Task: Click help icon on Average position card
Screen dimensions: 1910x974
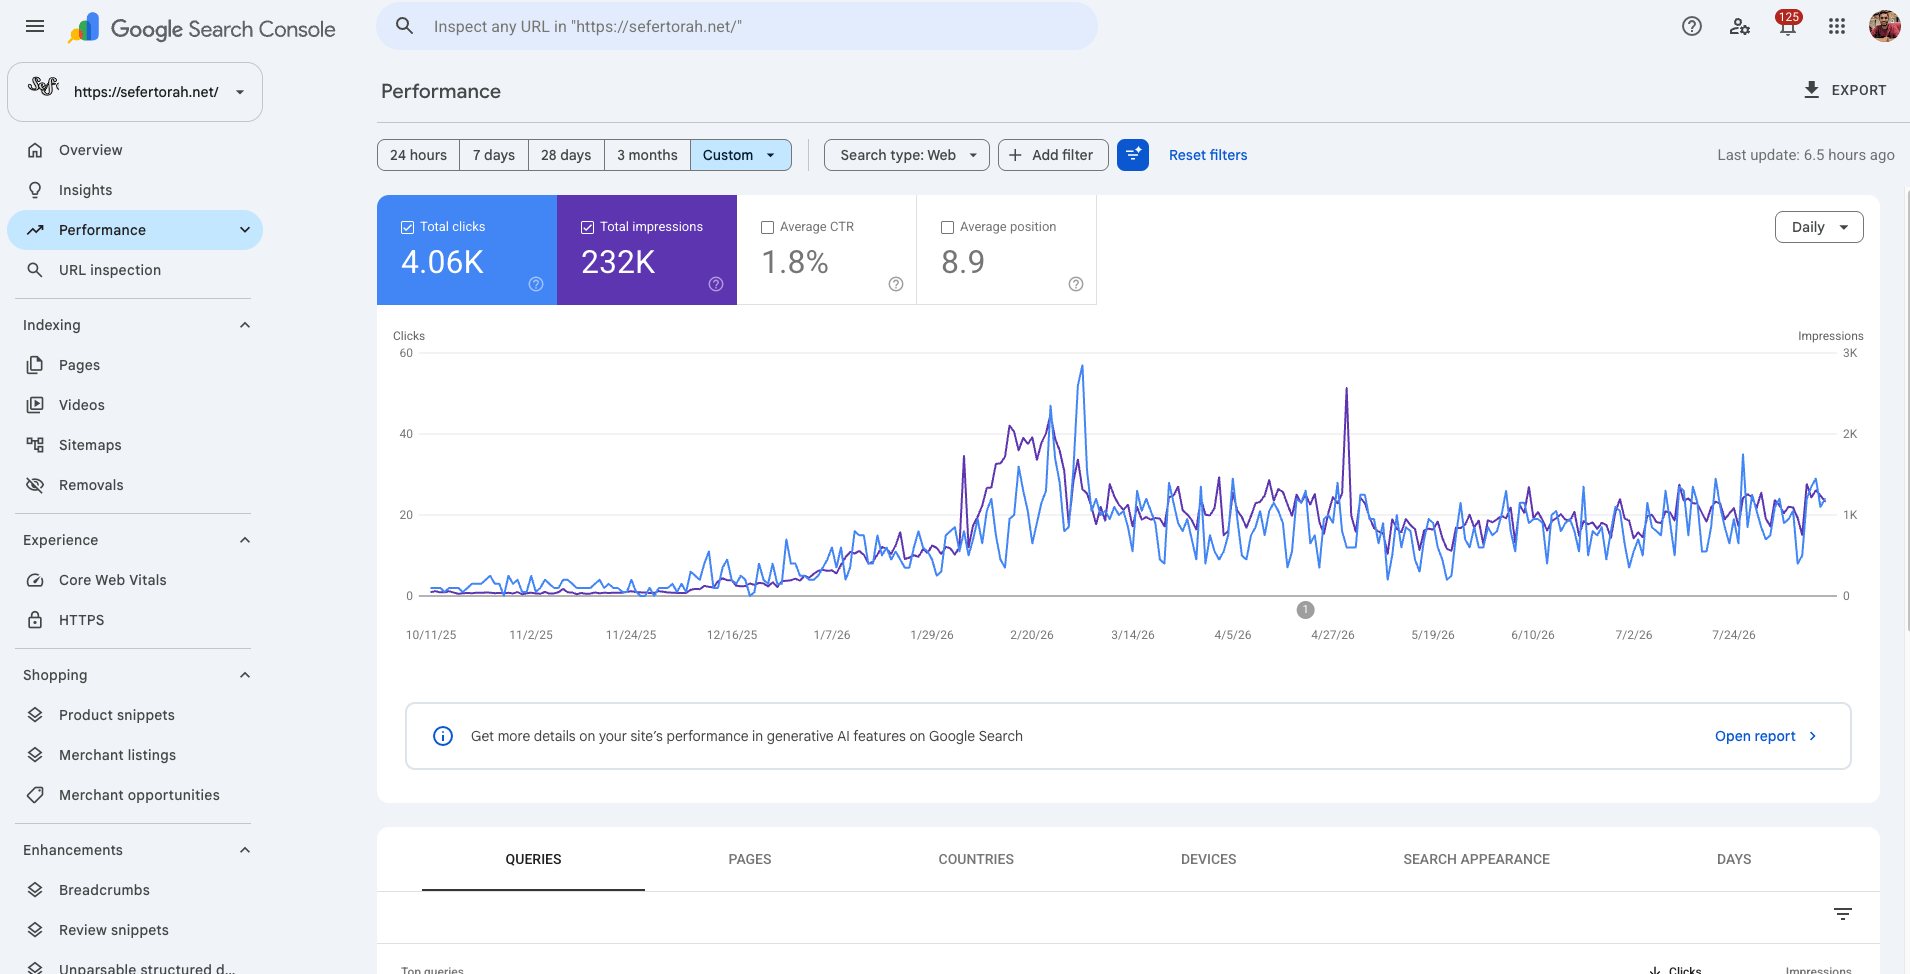Action: (1076, 284)
